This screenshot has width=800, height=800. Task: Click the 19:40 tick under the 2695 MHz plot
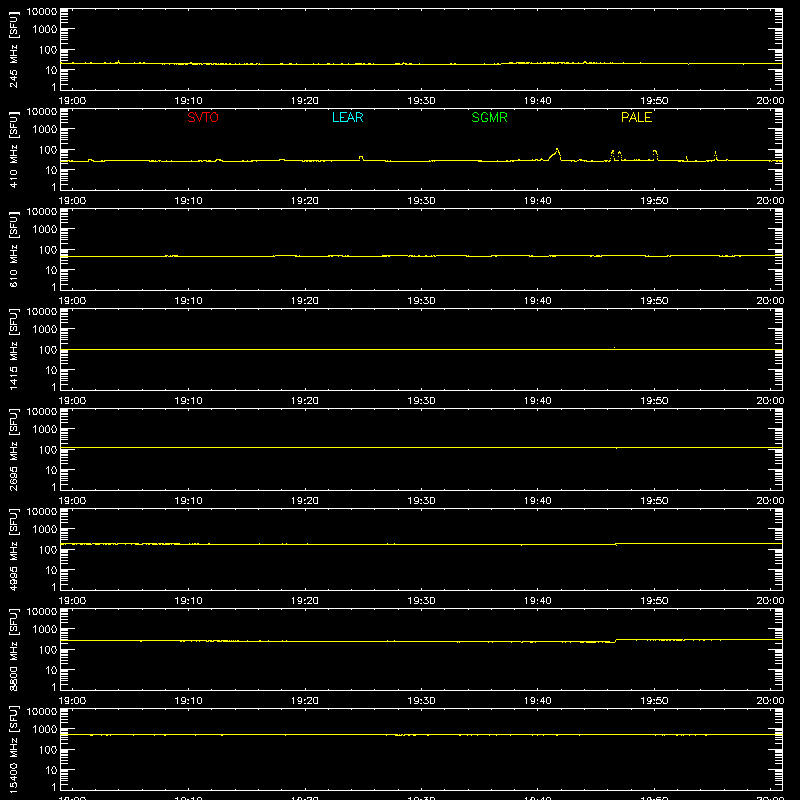(x=538, y=501)
